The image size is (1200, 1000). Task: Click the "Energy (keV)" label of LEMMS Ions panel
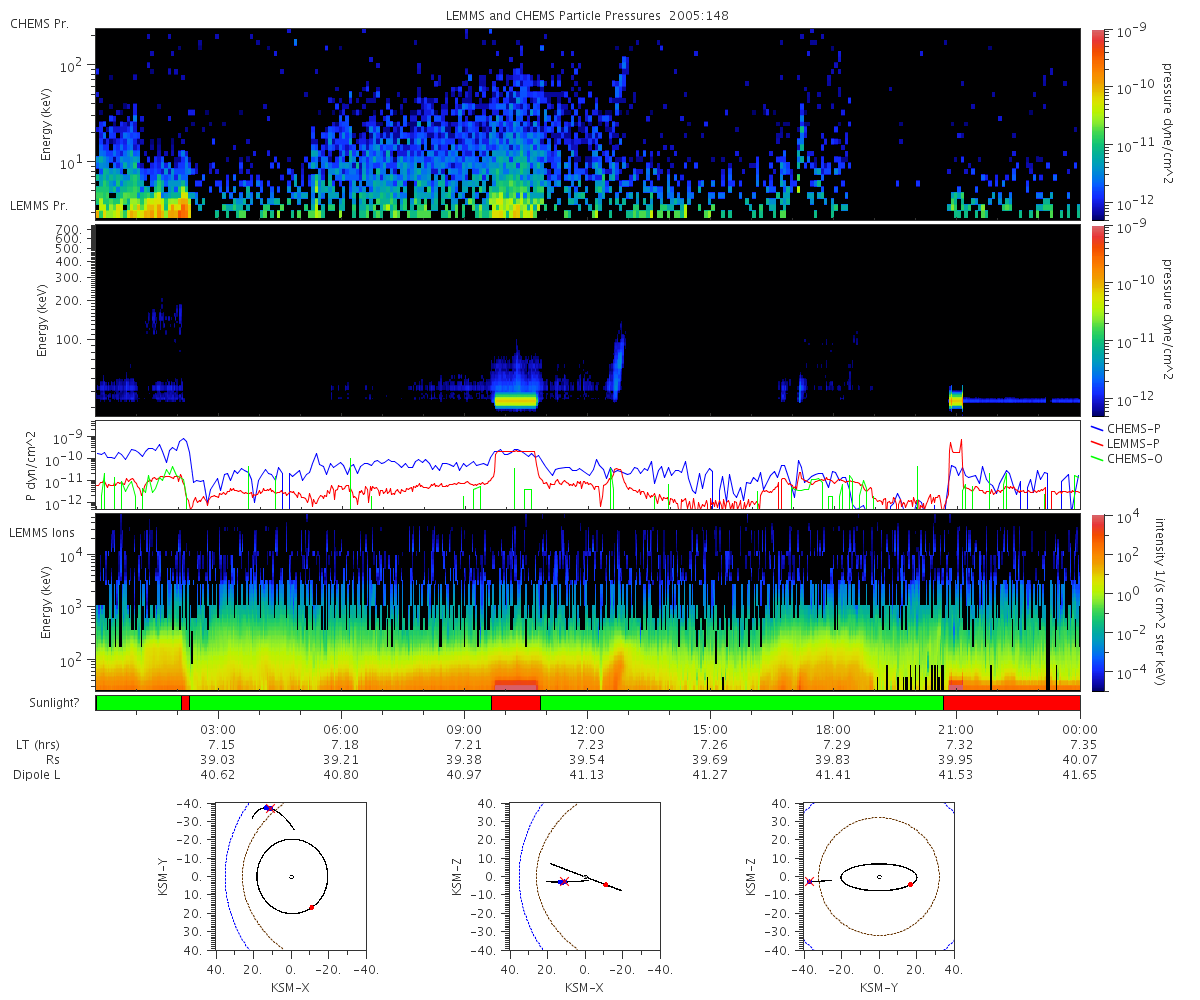coord(45,602)
